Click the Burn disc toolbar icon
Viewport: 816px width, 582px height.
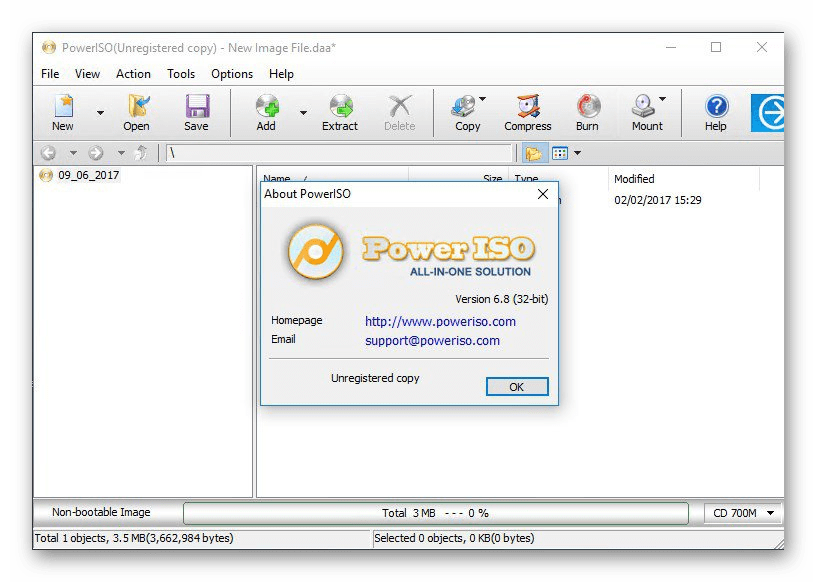[x=589, y=106]
